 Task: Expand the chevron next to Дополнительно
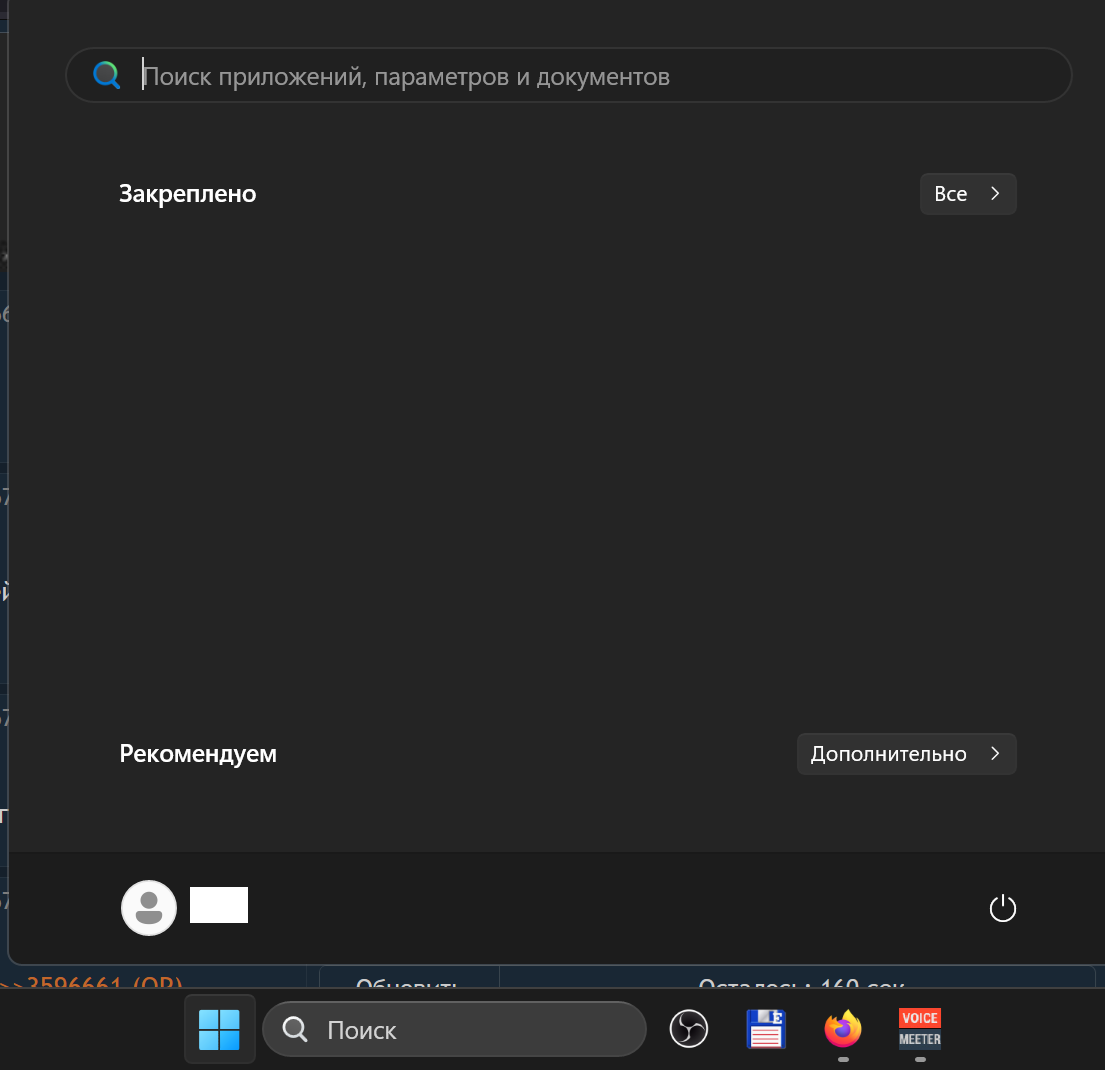point(995,754)
